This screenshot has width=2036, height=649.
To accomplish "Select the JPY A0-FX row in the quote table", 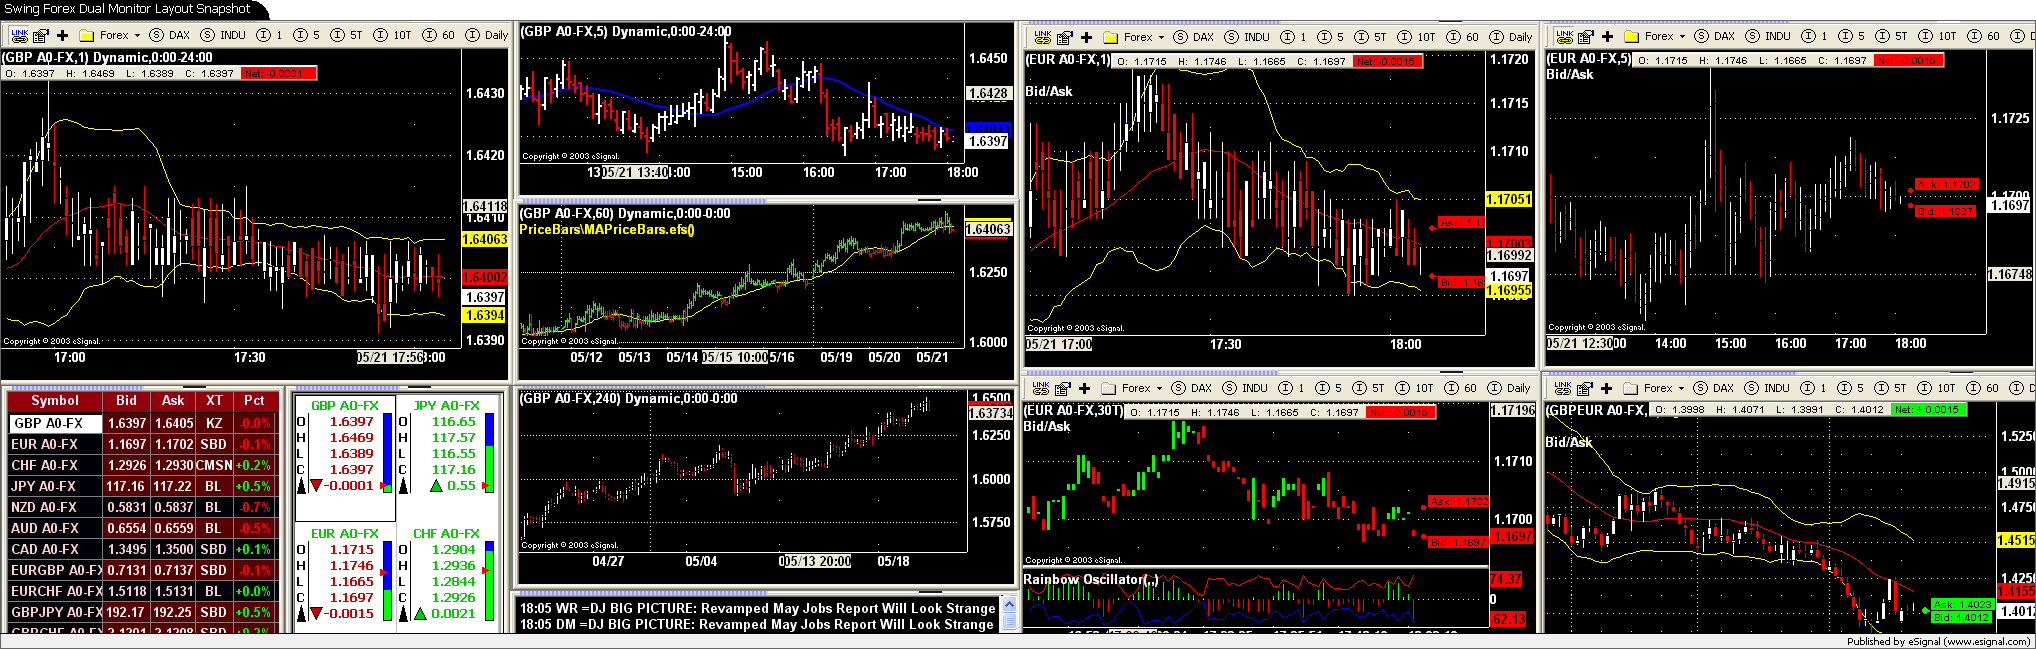I will click(141, 486).
